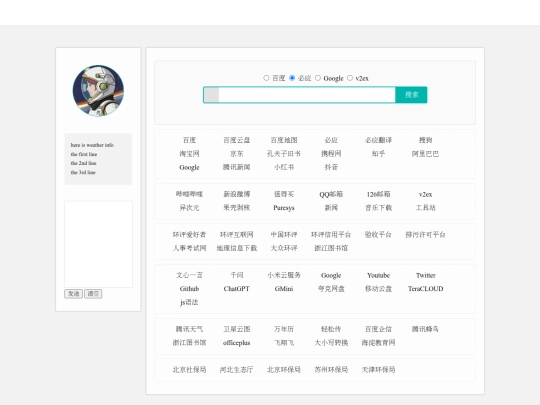Open the 小红书 link
Image resolution: width=540 pixels, height=405 pixels.
pos(284,167)
